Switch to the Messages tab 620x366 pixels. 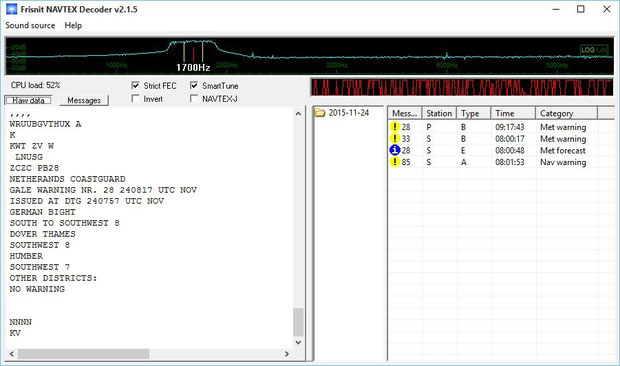coord(84,100)
